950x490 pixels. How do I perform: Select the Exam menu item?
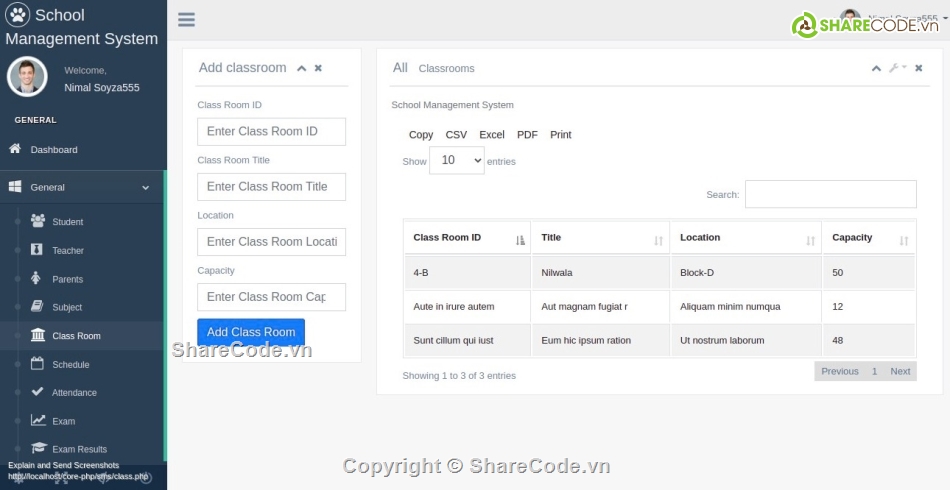63,421
